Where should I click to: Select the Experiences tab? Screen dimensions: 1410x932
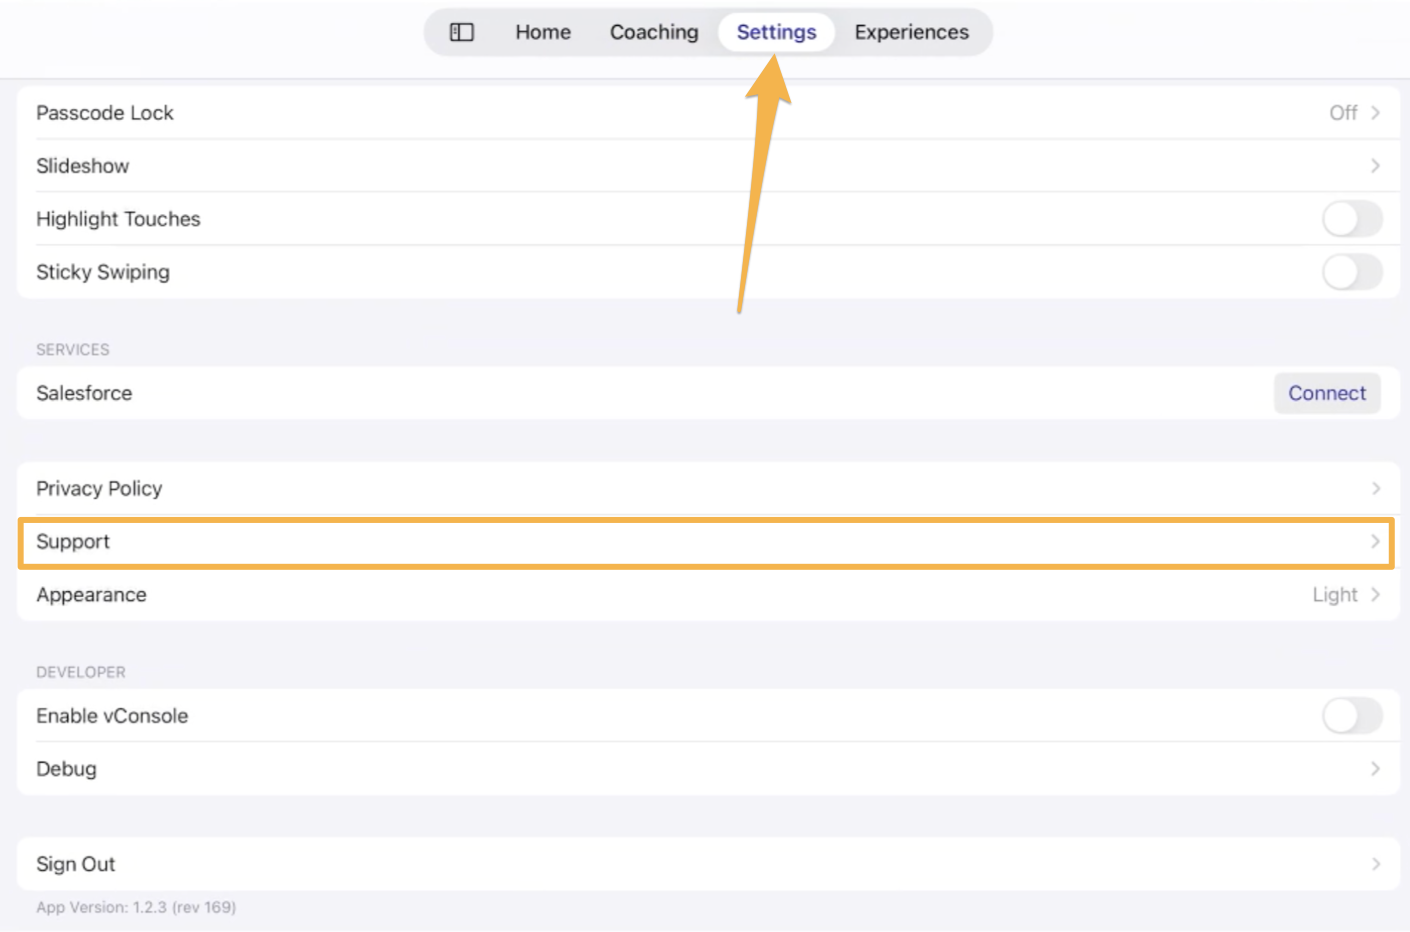pyautogui.click(x=911, y=31)
